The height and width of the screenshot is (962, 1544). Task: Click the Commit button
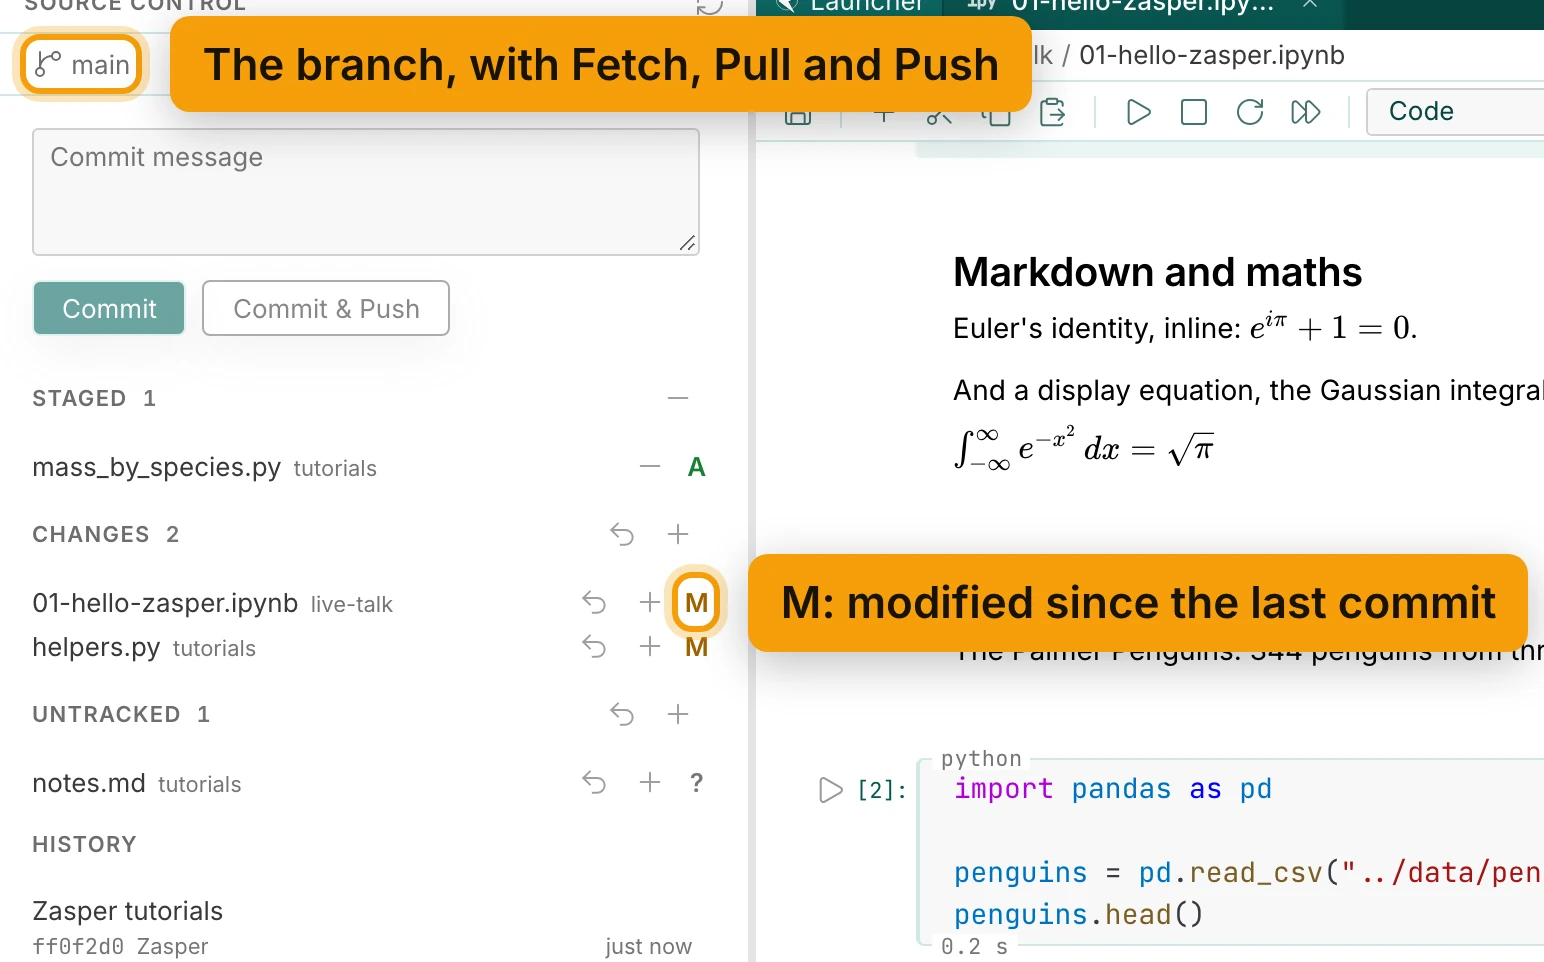tap(109, 308)
